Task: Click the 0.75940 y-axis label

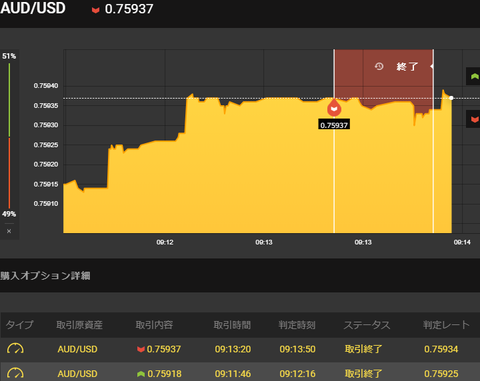Action: pos(46,86)
